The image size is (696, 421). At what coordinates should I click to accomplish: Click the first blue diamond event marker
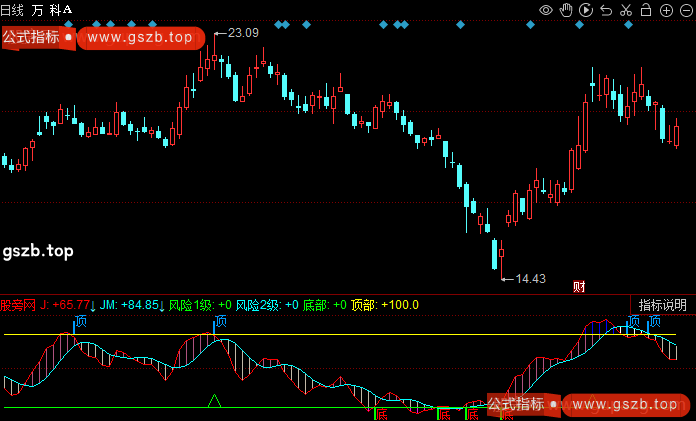click(x=67, y=24)
